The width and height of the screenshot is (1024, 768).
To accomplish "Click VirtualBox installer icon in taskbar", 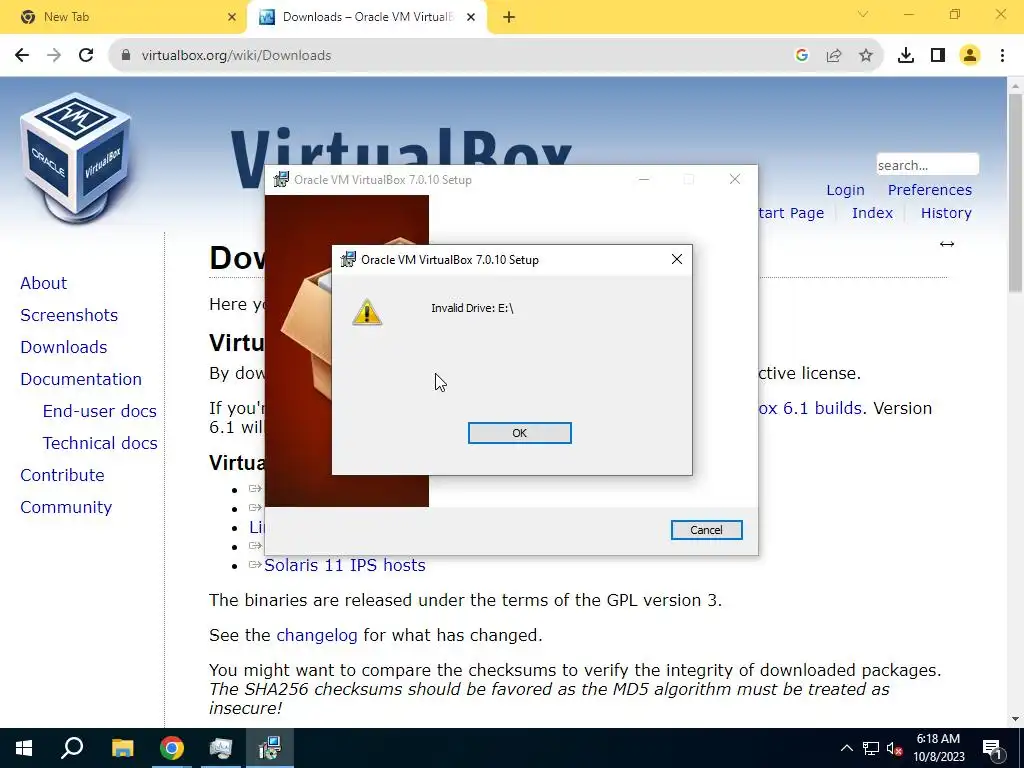I will tap(269, 748).
